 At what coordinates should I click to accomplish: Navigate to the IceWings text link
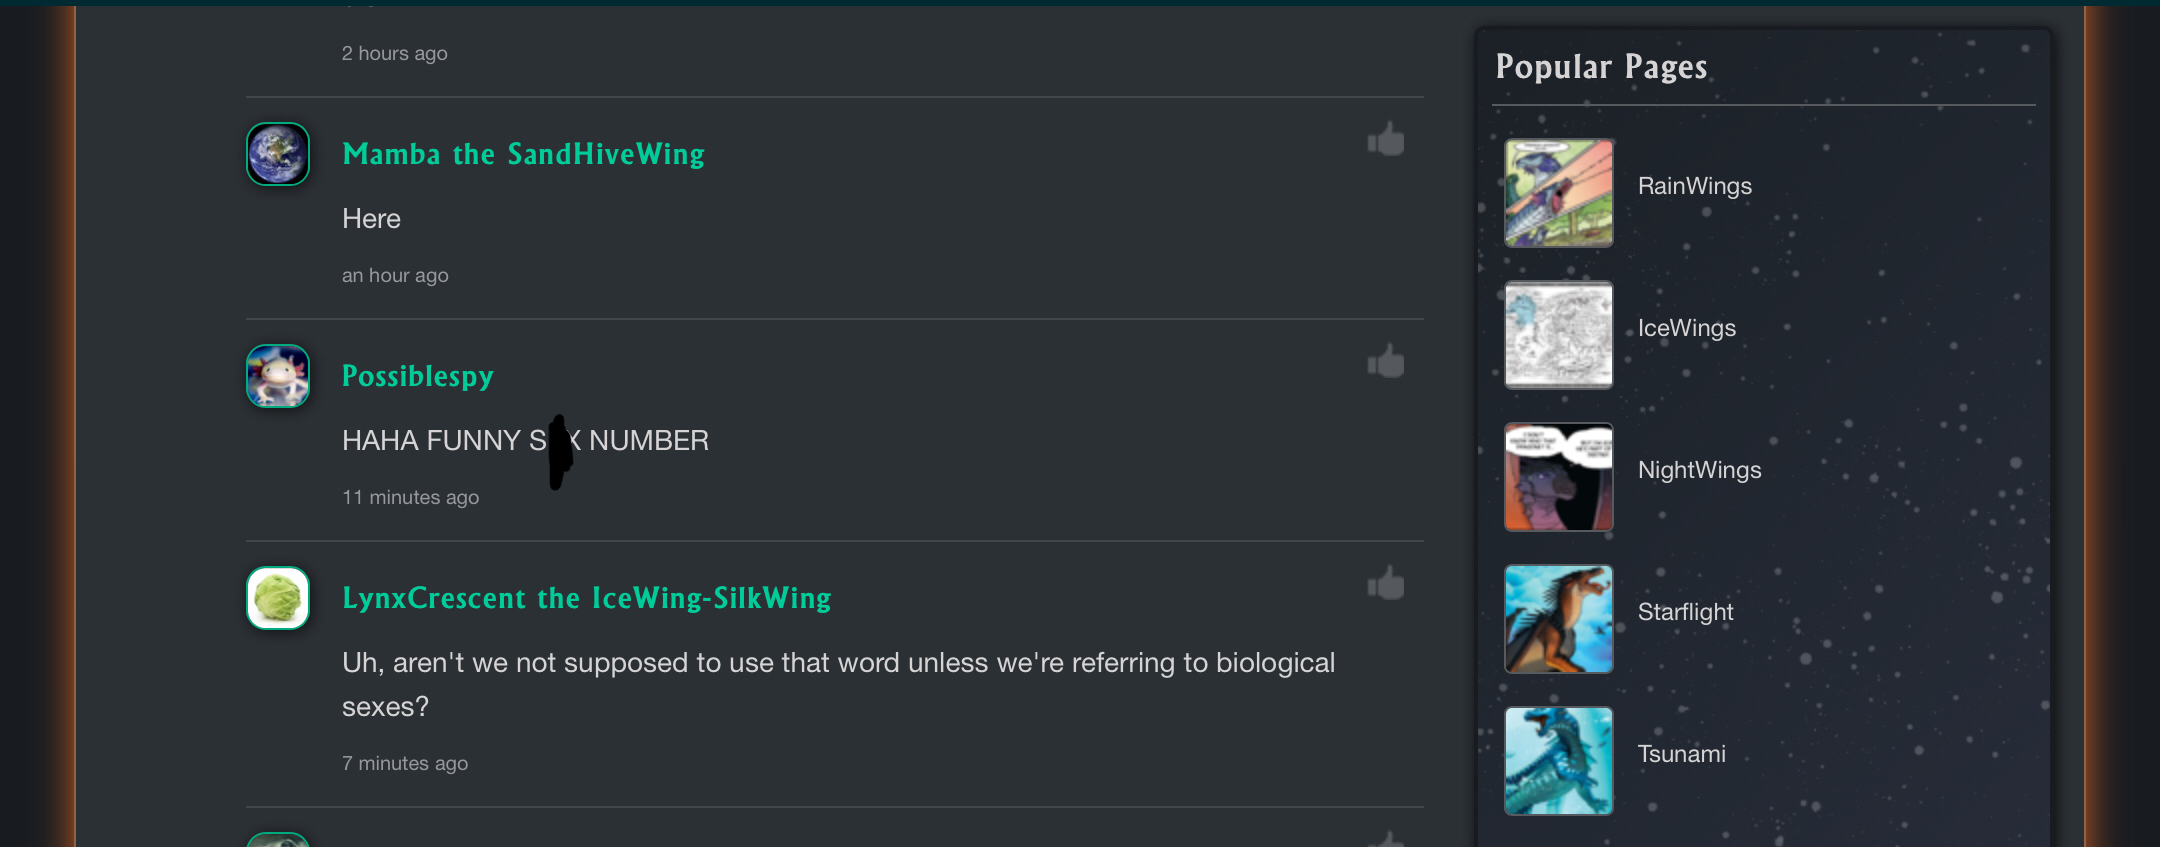click(x=1686, y=328)
